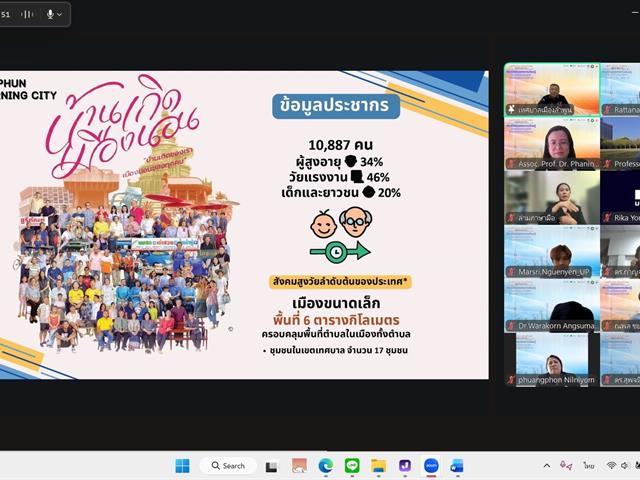This screenshot has height=480, width=640.
Task: Click the muted mic icon on Profess tile
Action: point(608,164)
